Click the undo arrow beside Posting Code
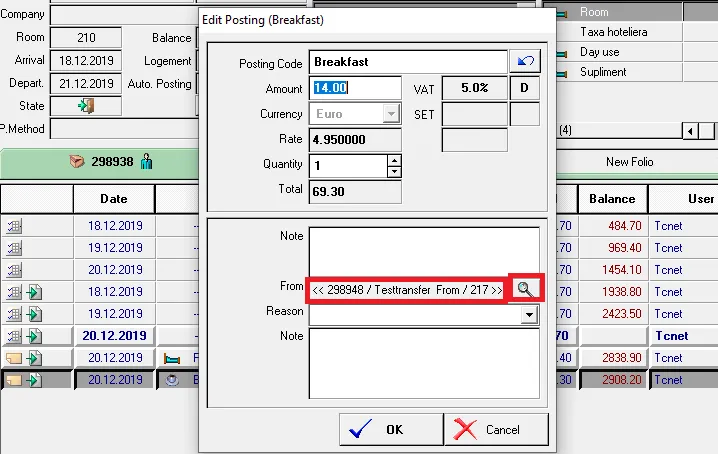Screen dimensions: 718x454 [525, 61]
